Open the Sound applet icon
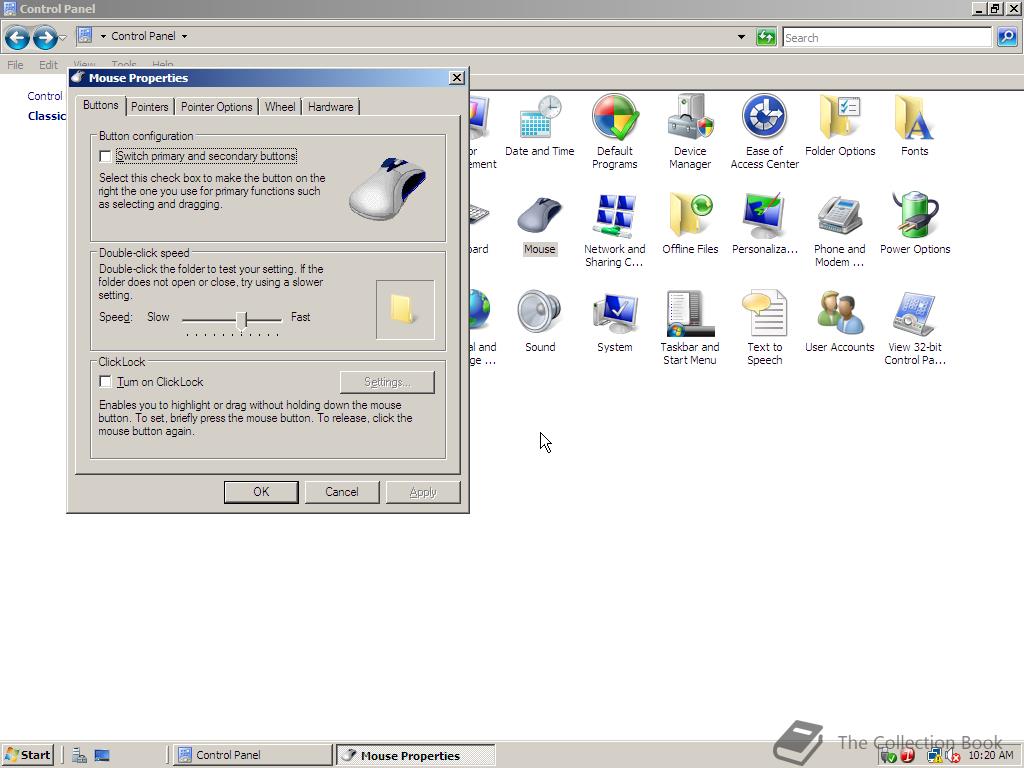 (x=539, y=323)
